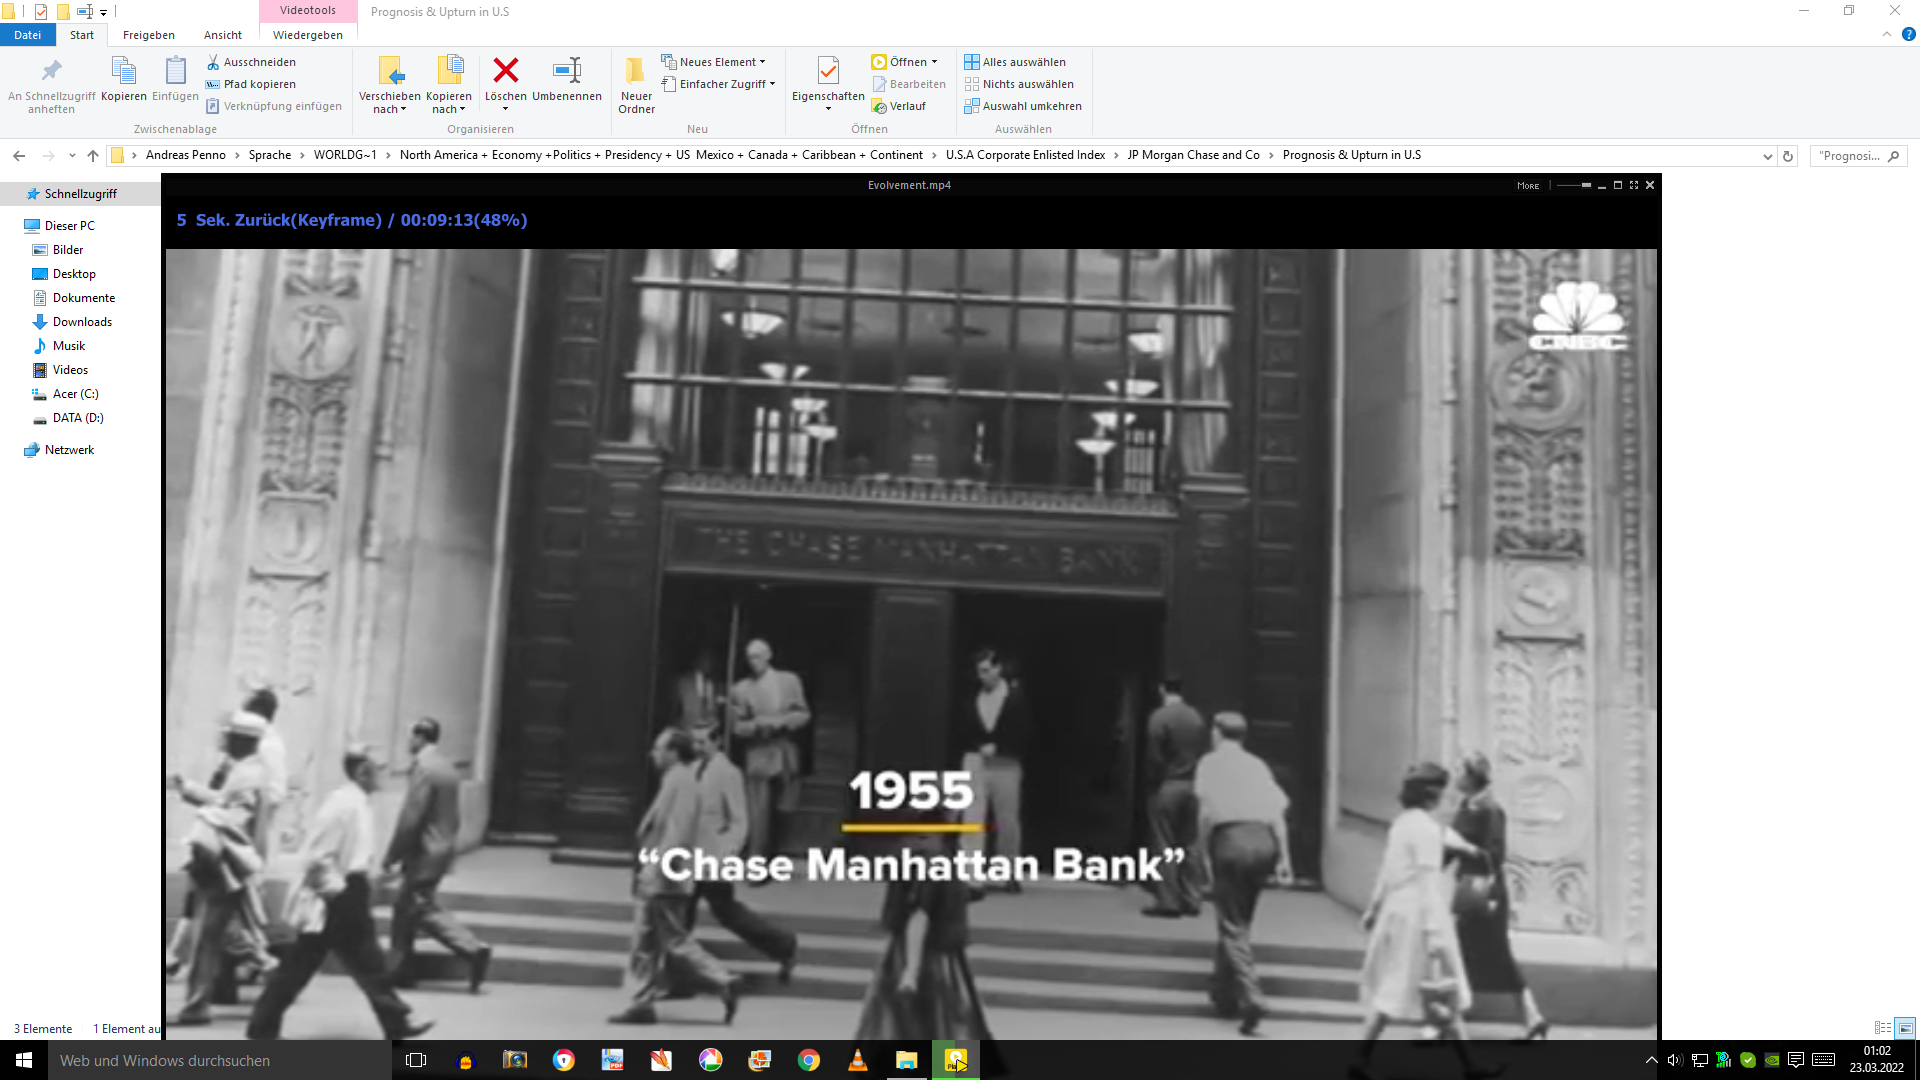Switch to the Start ribbon tab
The width and height of the screenshot is (1920, 1080).
(82, 35)
